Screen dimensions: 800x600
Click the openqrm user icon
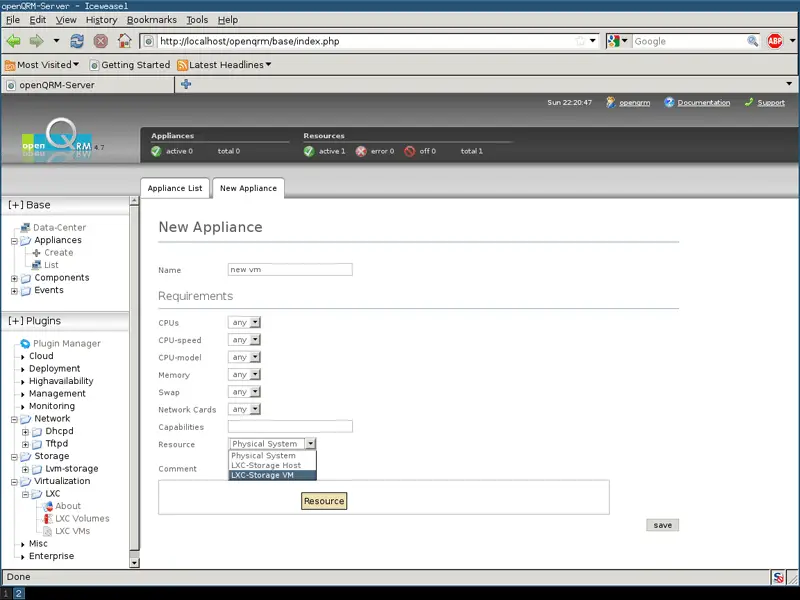tap(610, 103)
